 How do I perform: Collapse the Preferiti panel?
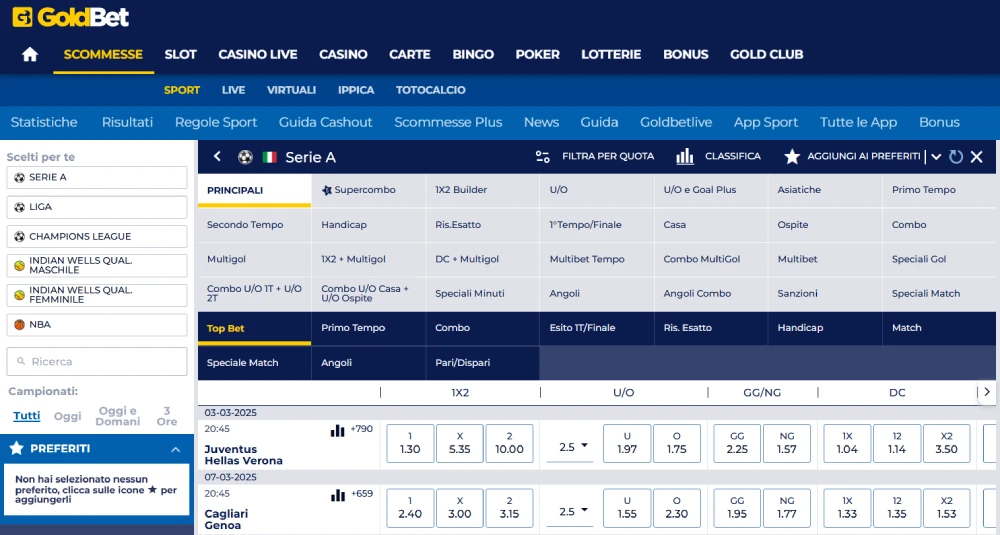175,450
